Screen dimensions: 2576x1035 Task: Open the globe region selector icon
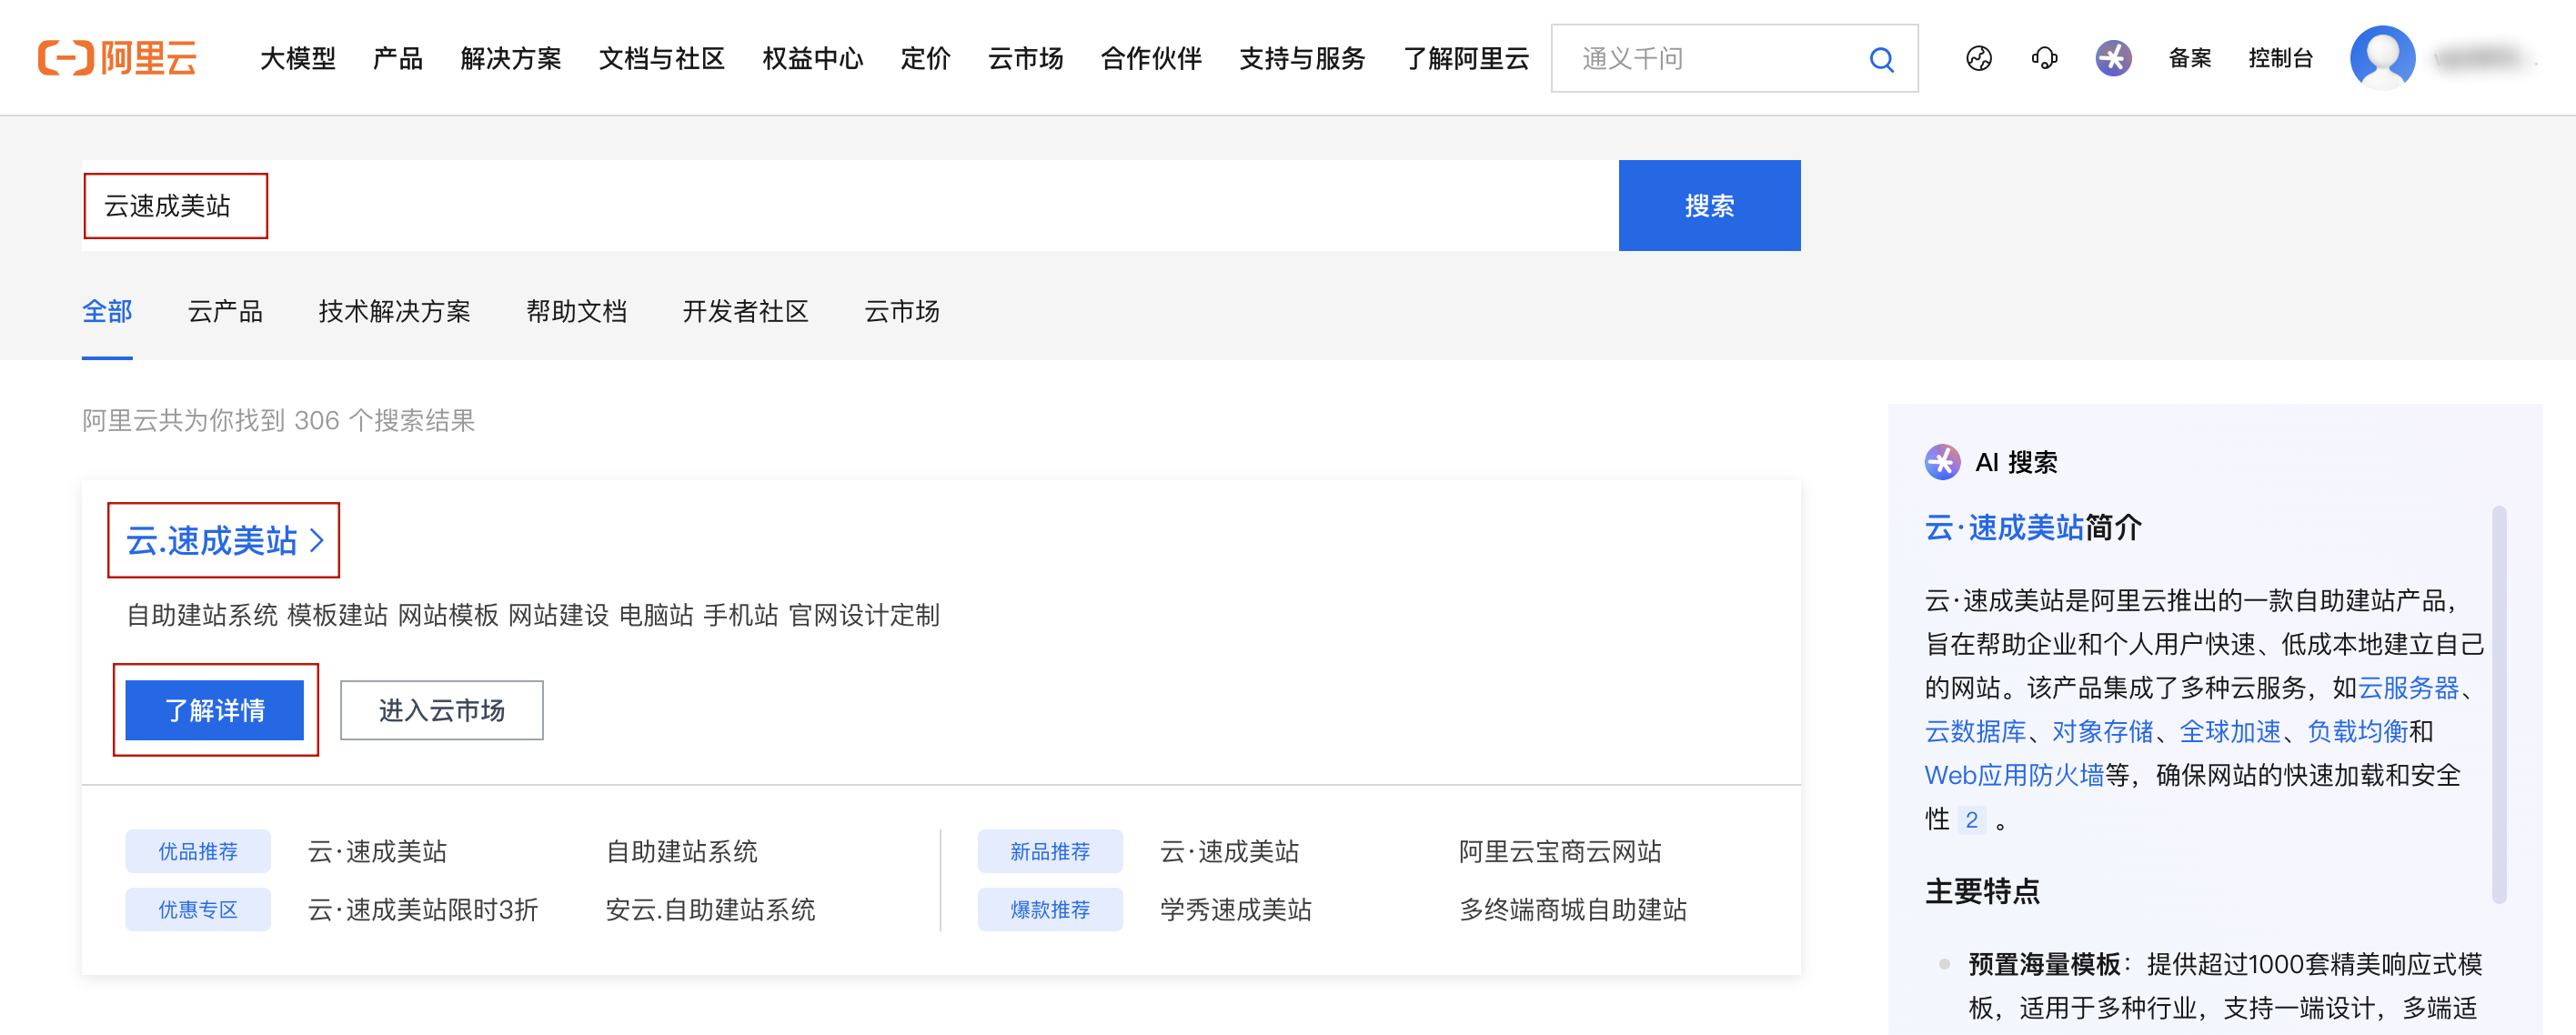1978,58
